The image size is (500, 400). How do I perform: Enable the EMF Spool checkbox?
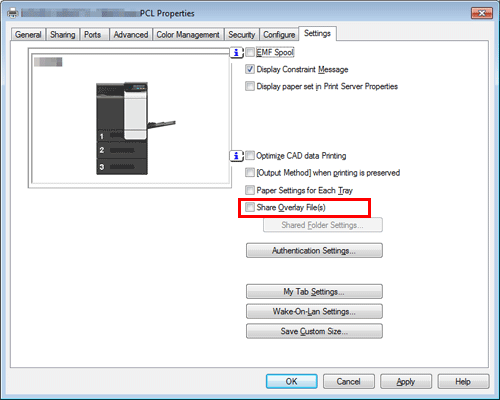(250, 52)
